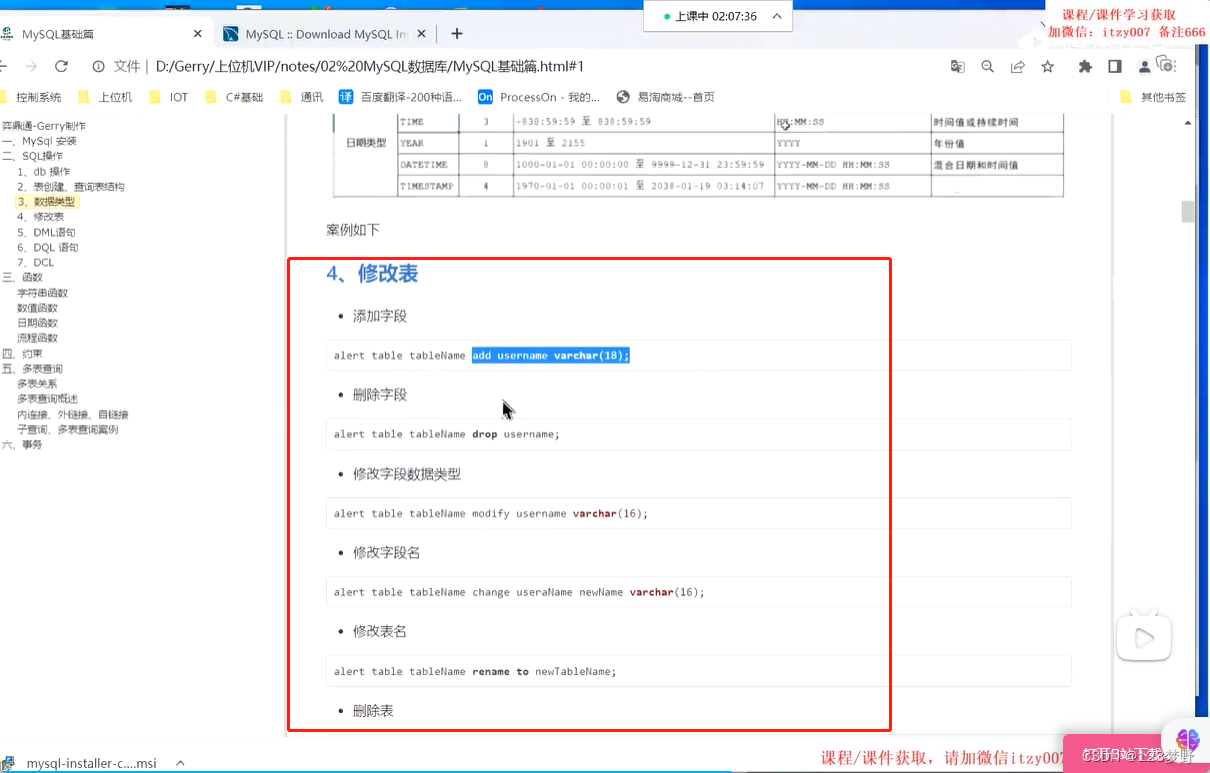
Task: Click the 案例如下 paragraph text
Action: tap(353, 230)
